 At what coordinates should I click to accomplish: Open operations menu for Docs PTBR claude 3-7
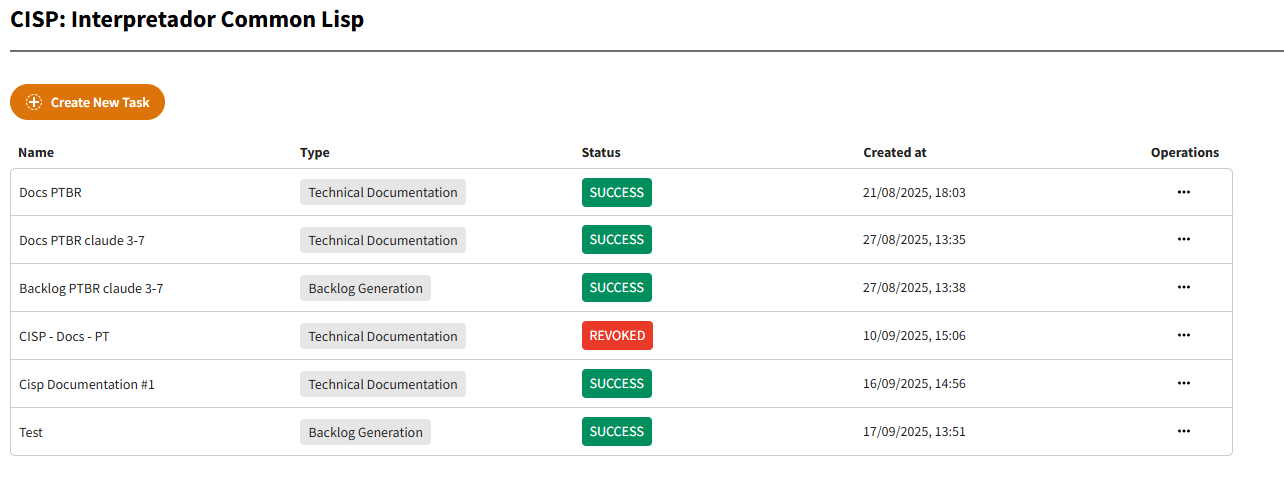point(1184,240)
